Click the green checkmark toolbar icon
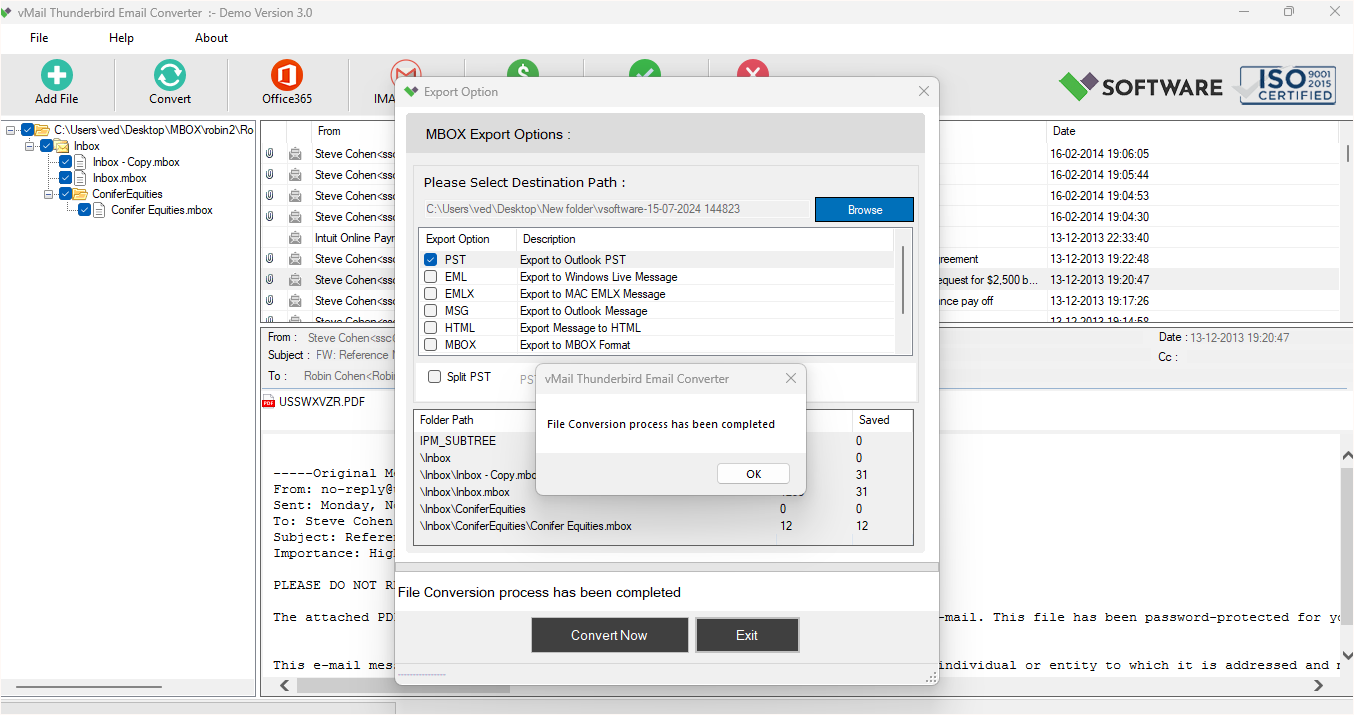The image size is (1354, 715). pos(645,70)
